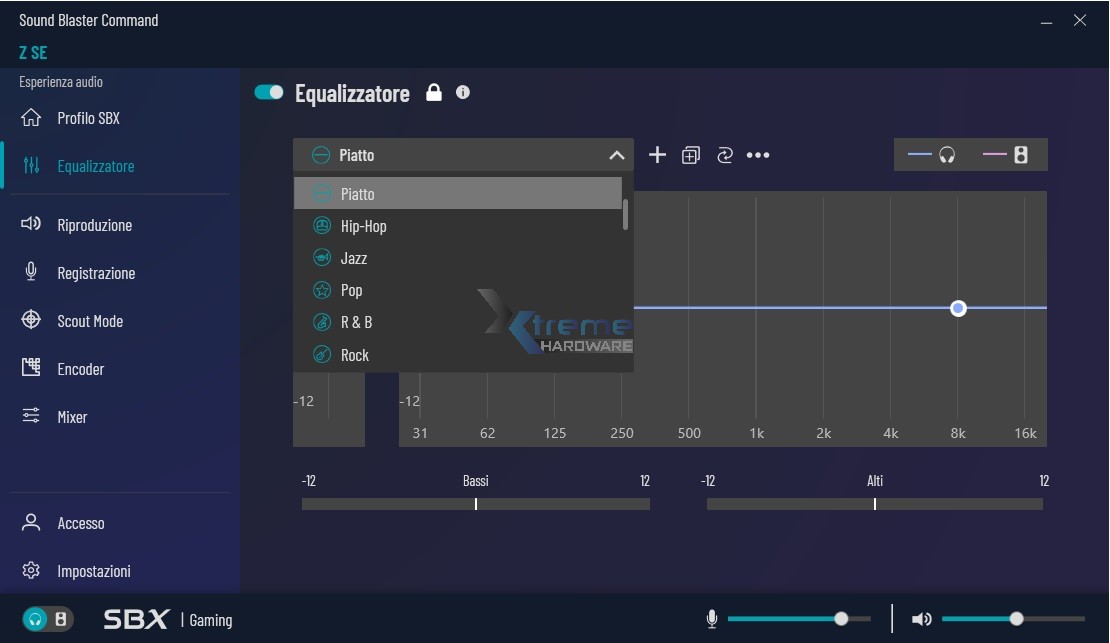Image resolution: width=1110 pixels, height=643 pixels.
Task: Click the microphone icon in bottom bar
Action: (712, 619)
